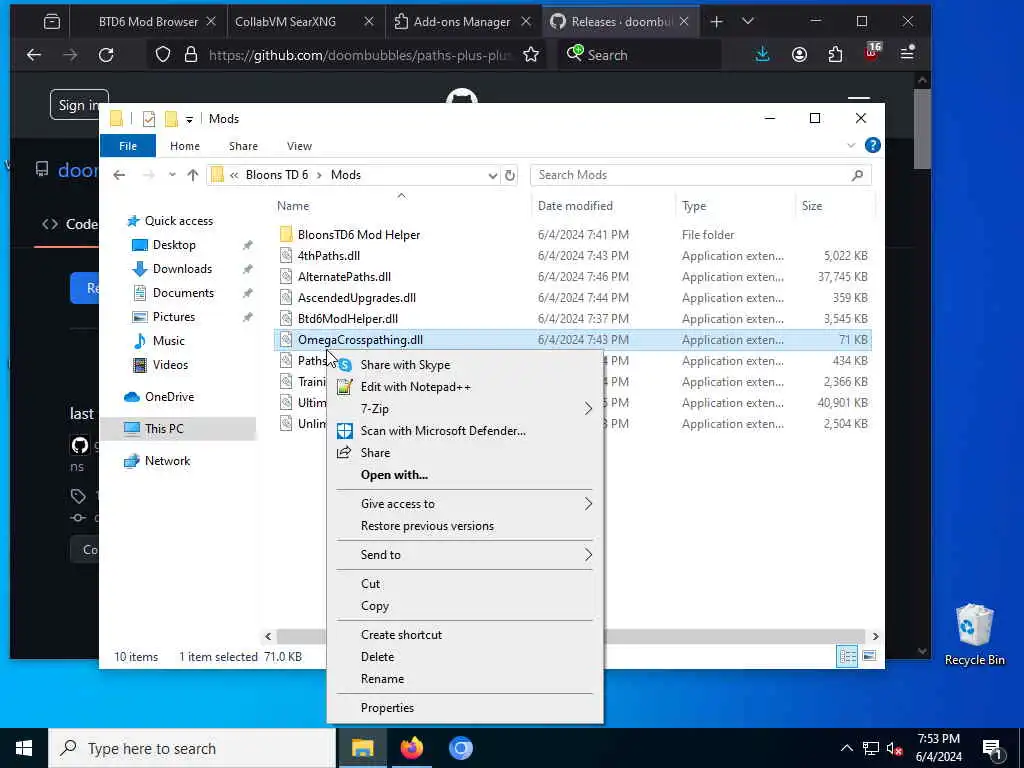The image size is (1024, 768).
Task: Open Properties from the context menu
Action: pos(464,708)
